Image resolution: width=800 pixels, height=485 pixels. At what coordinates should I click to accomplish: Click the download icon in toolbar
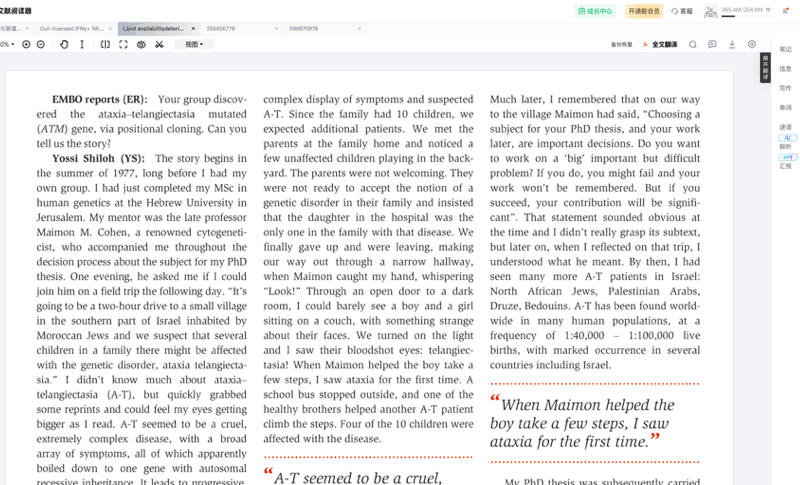pyautogui.click(x=732, y=45)
